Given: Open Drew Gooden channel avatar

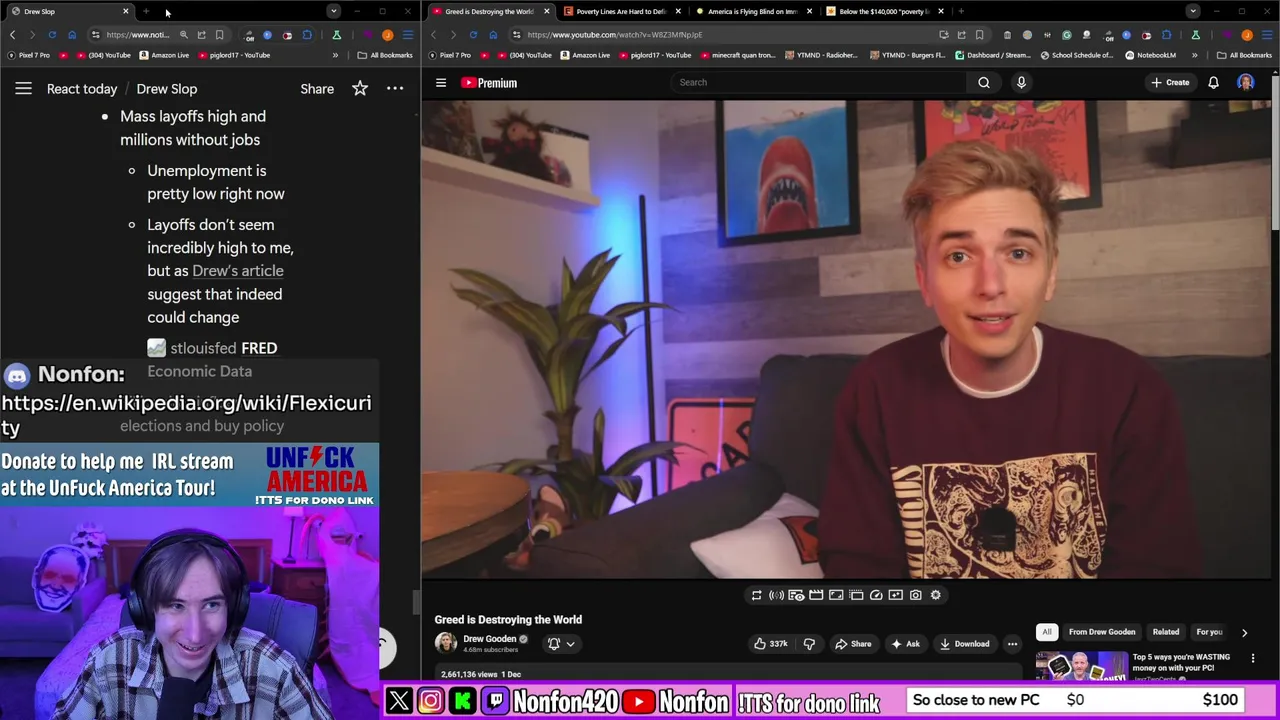Looking at the screenshot, I should (x=446, y=643).
